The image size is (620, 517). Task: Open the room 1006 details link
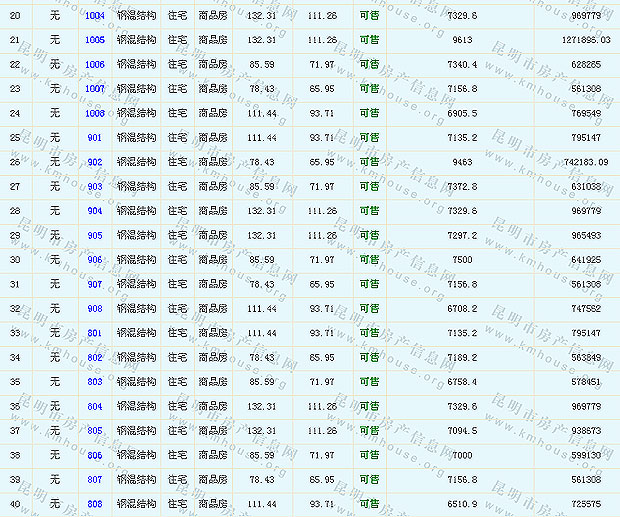95,65
